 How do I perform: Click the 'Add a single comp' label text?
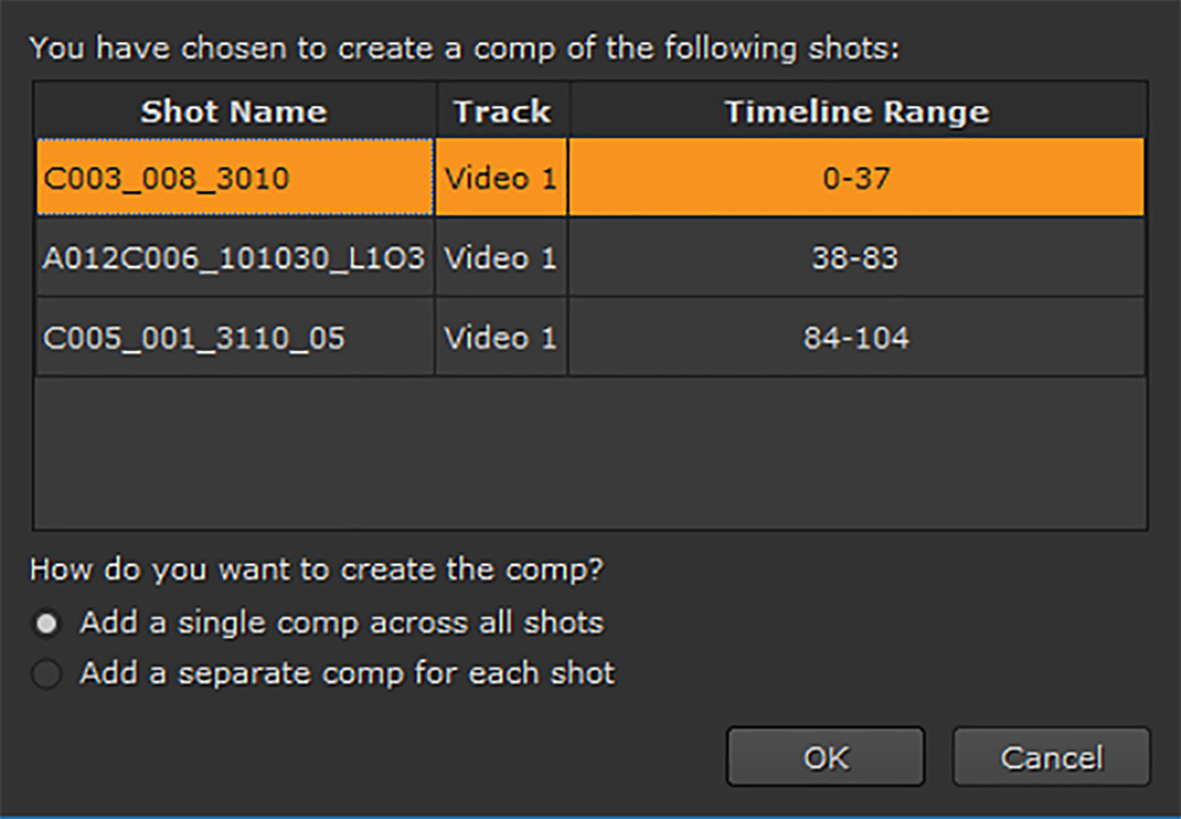pos(342,623)
